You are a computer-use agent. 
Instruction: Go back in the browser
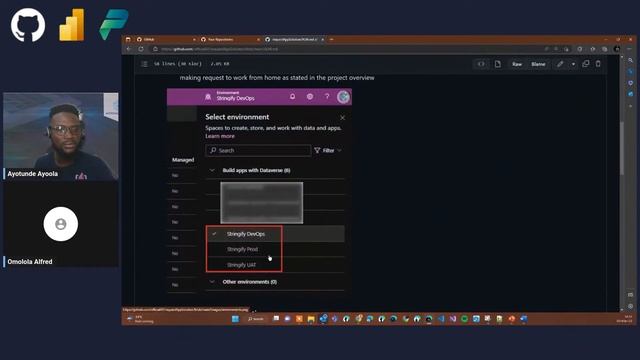(x=129, y=49)
